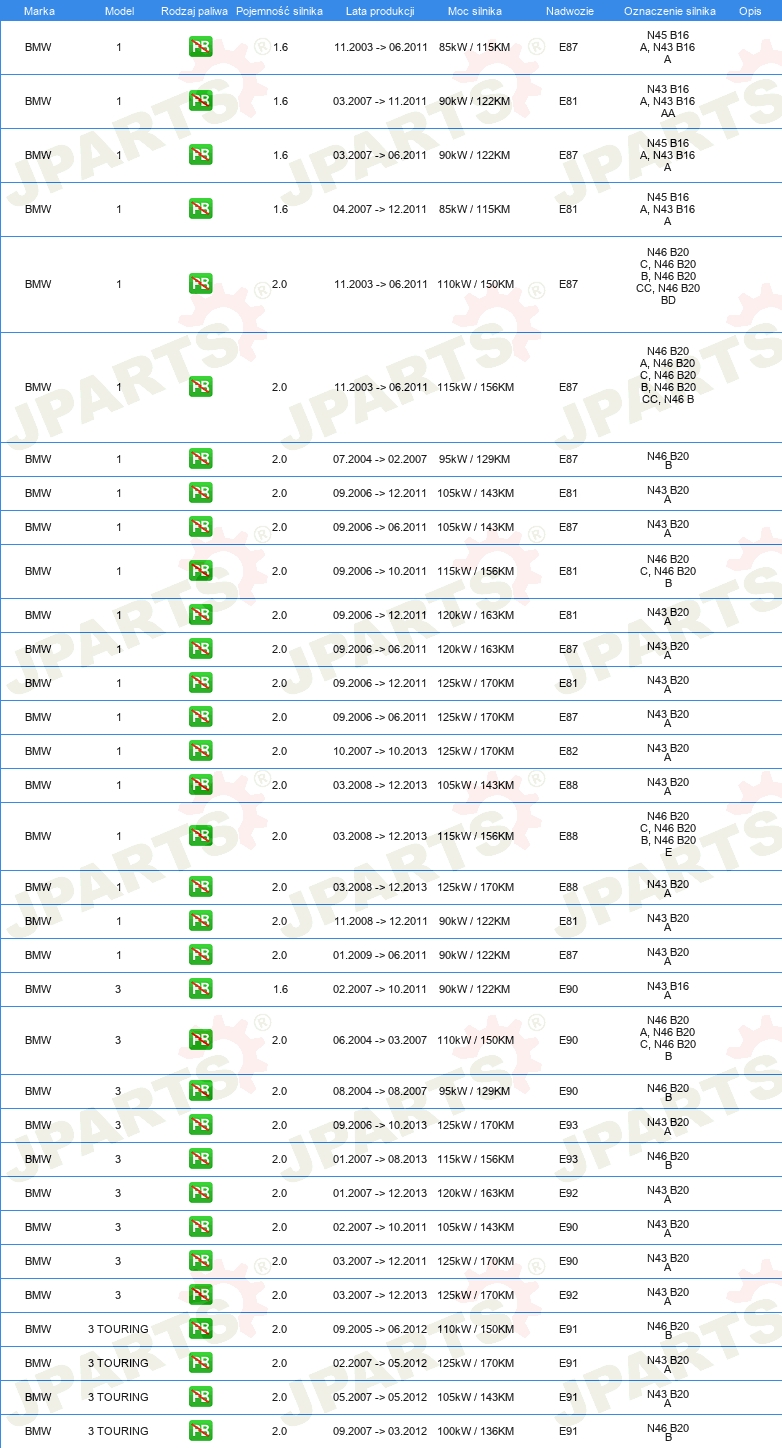The height and width of the screenshot is (1448, 782).
Task: Click fuel icon in BMW 1 E88 115kW/156KM row
Action: tap(200, 836)
